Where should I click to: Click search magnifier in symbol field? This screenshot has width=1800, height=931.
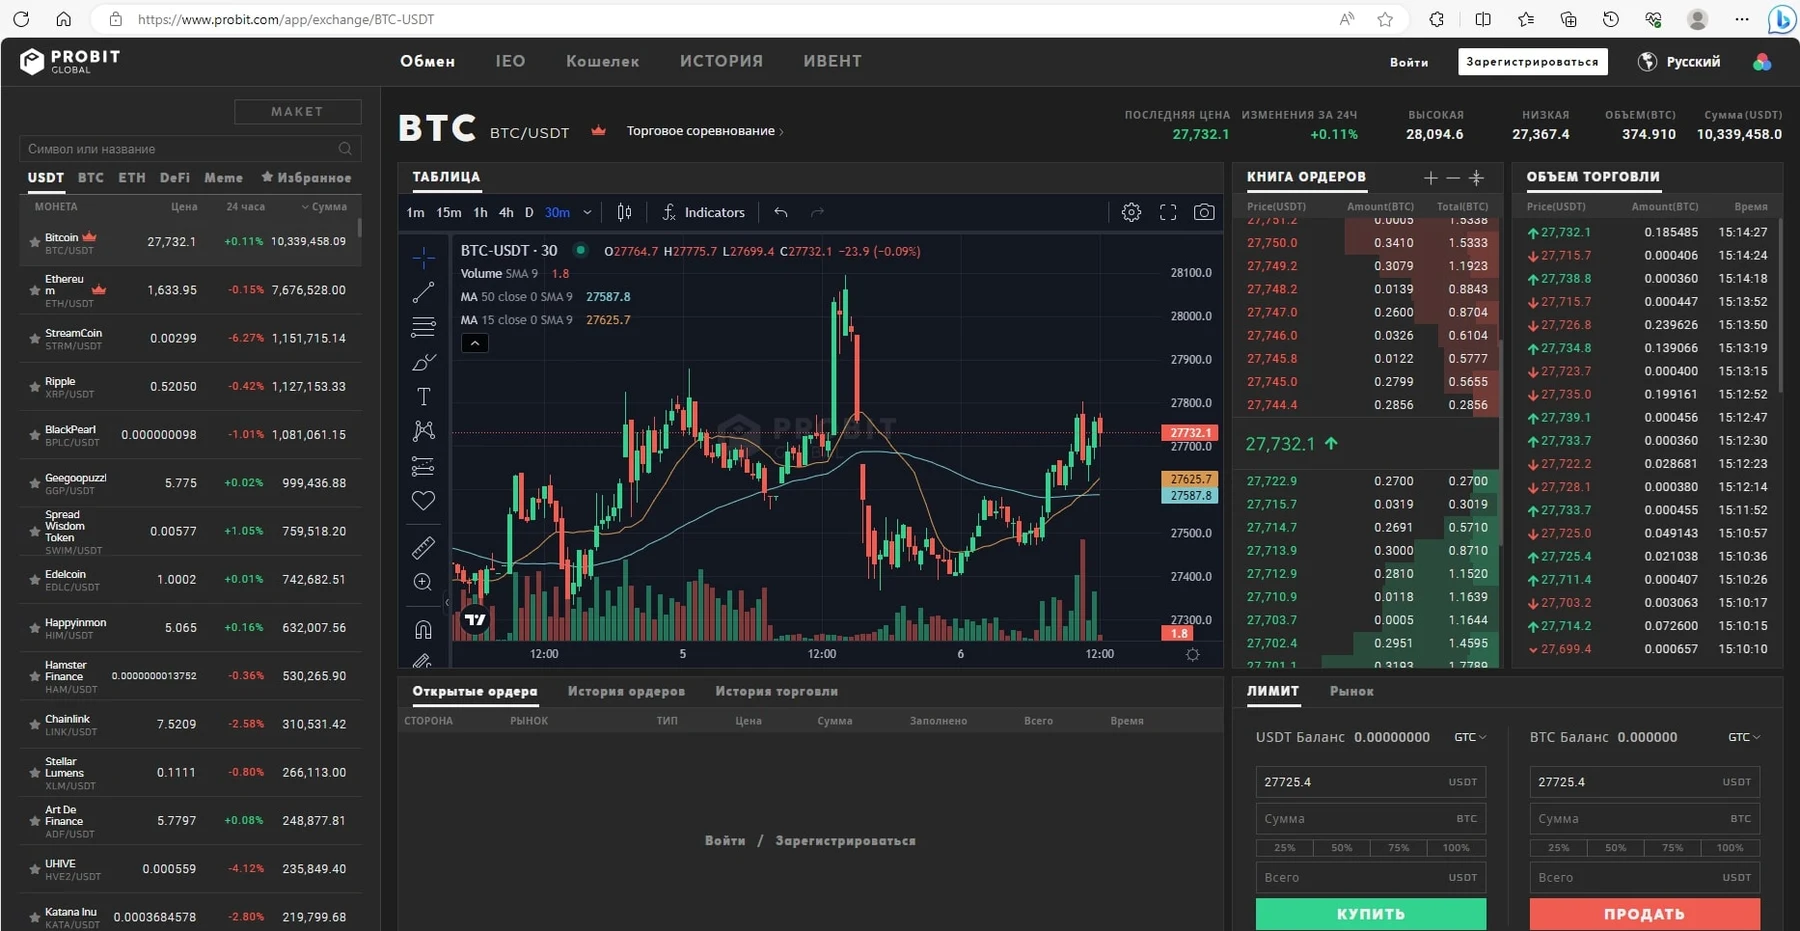click(345, 149)
